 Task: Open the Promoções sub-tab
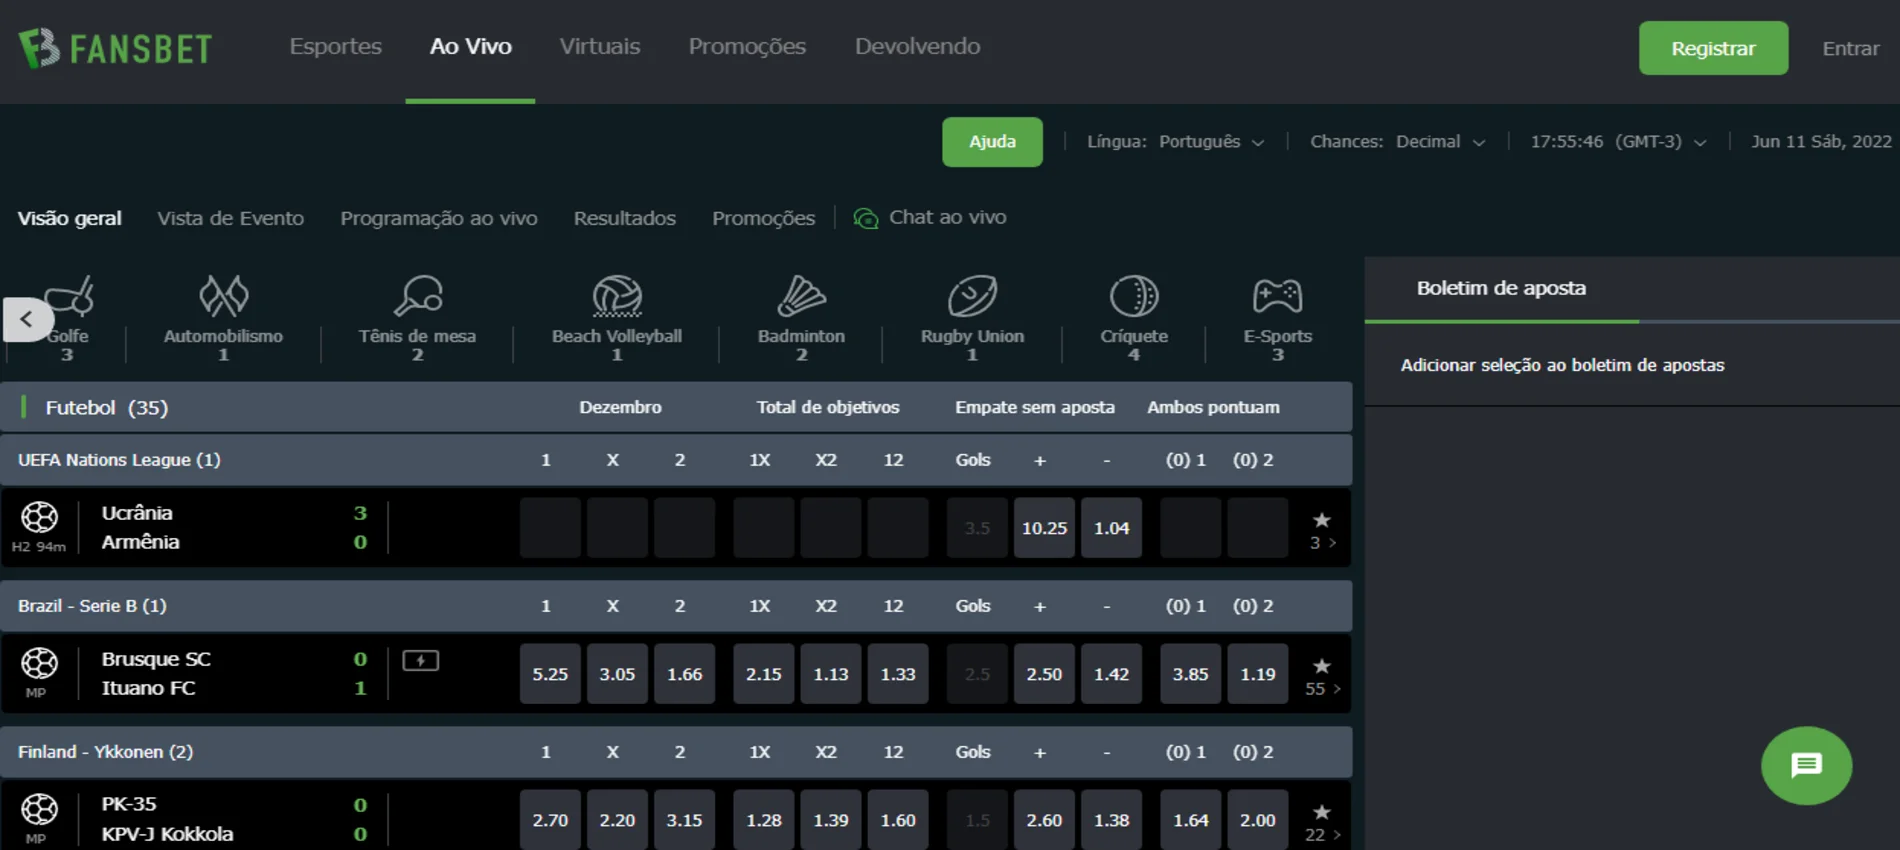[x=763, y=218]
